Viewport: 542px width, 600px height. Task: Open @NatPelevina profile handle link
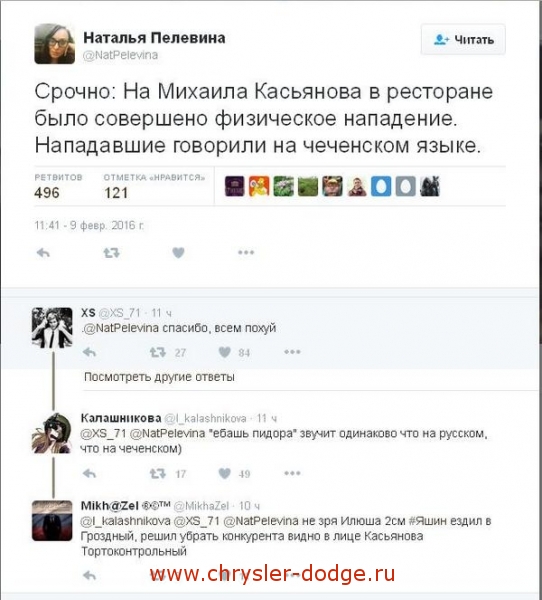point(121,55)
